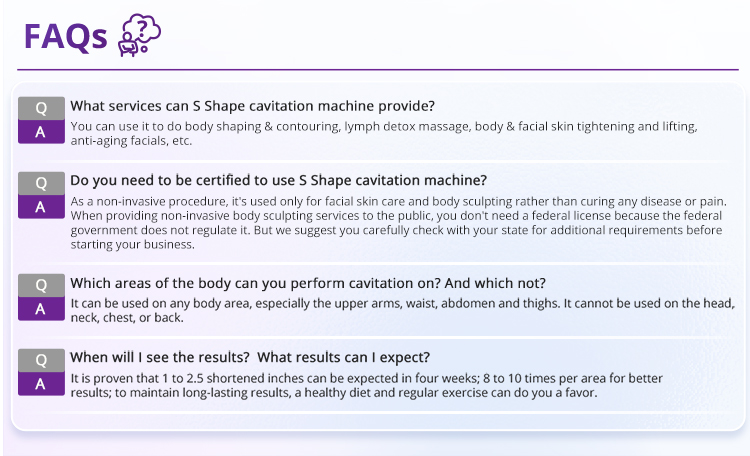This screenshot has height=456, width=750.
Task: Click the answer about 1 to 2.5 inches
Action: (366, 385)
